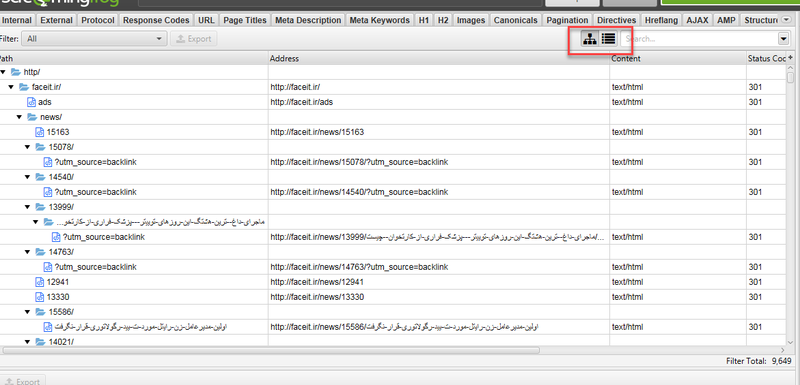
Task: Collapse the 14540/ tree node
Action: point(28,177)
